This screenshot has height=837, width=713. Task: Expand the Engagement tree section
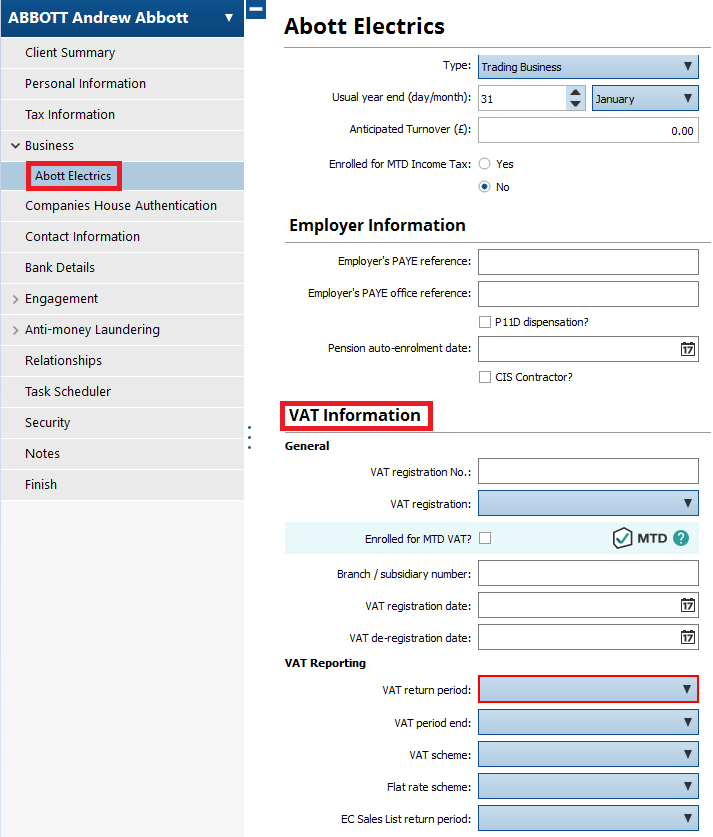pyautogui.click(x=15, y=299)
